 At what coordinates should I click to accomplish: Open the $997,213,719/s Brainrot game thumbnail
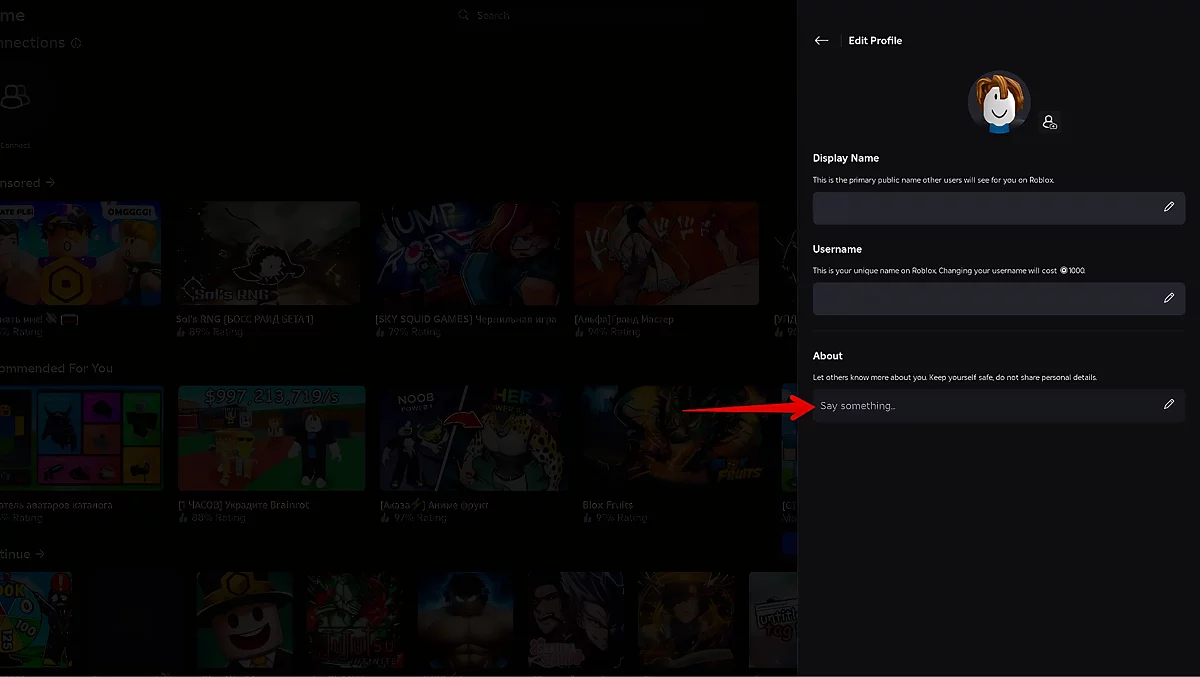(271, 438)
